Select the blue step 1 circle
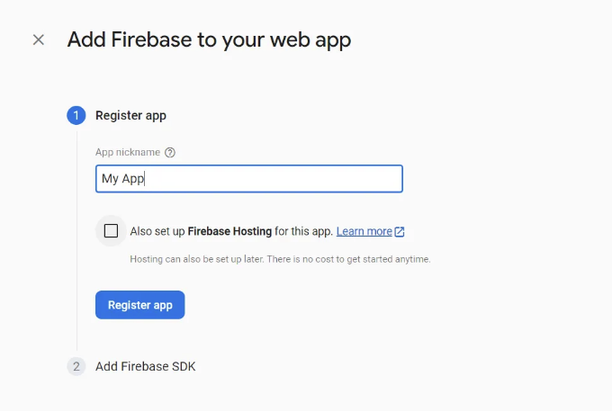 pos(76,116)
